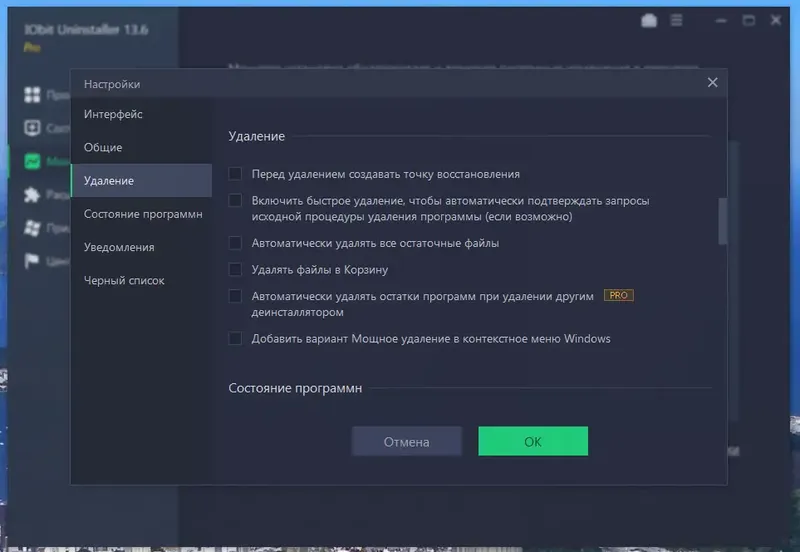This screenshot has height=552, width=800.
Task: Check auto-remove leftovers from other uninstallers
Action: (235, 296)
